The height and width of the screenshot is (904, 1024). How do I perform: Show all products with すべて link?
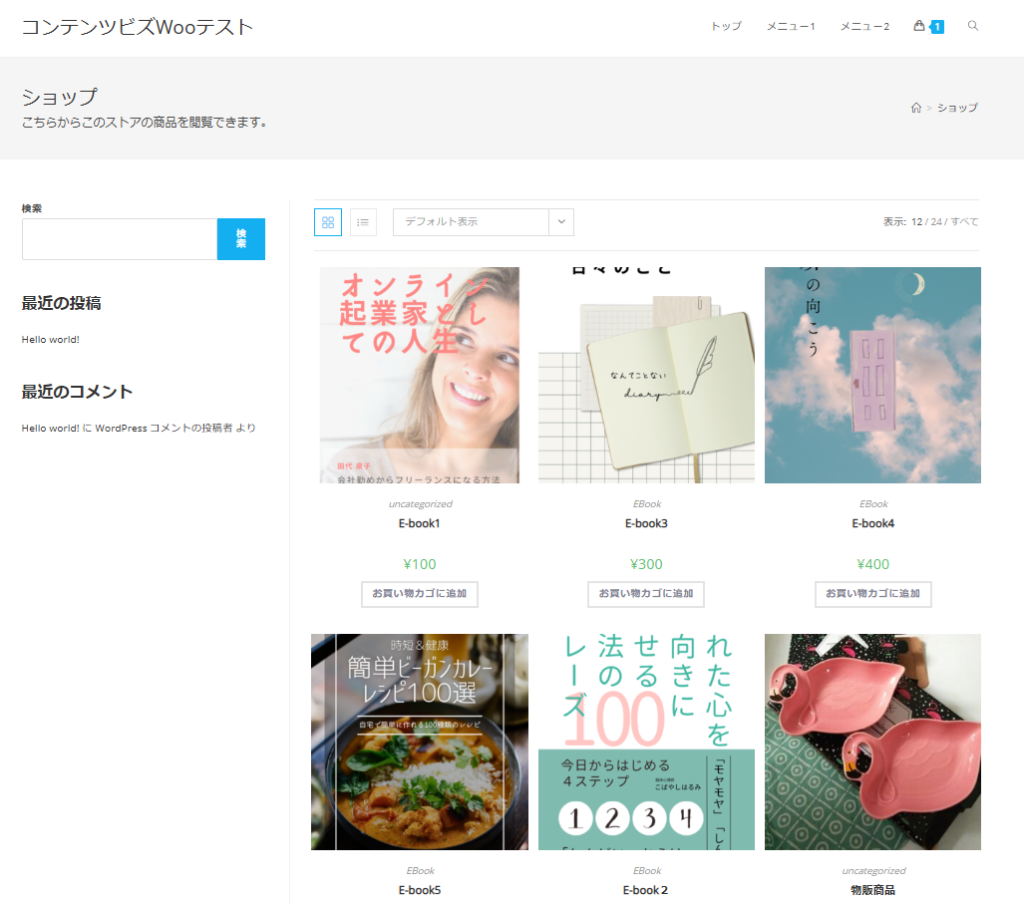[x=964, y=222]
